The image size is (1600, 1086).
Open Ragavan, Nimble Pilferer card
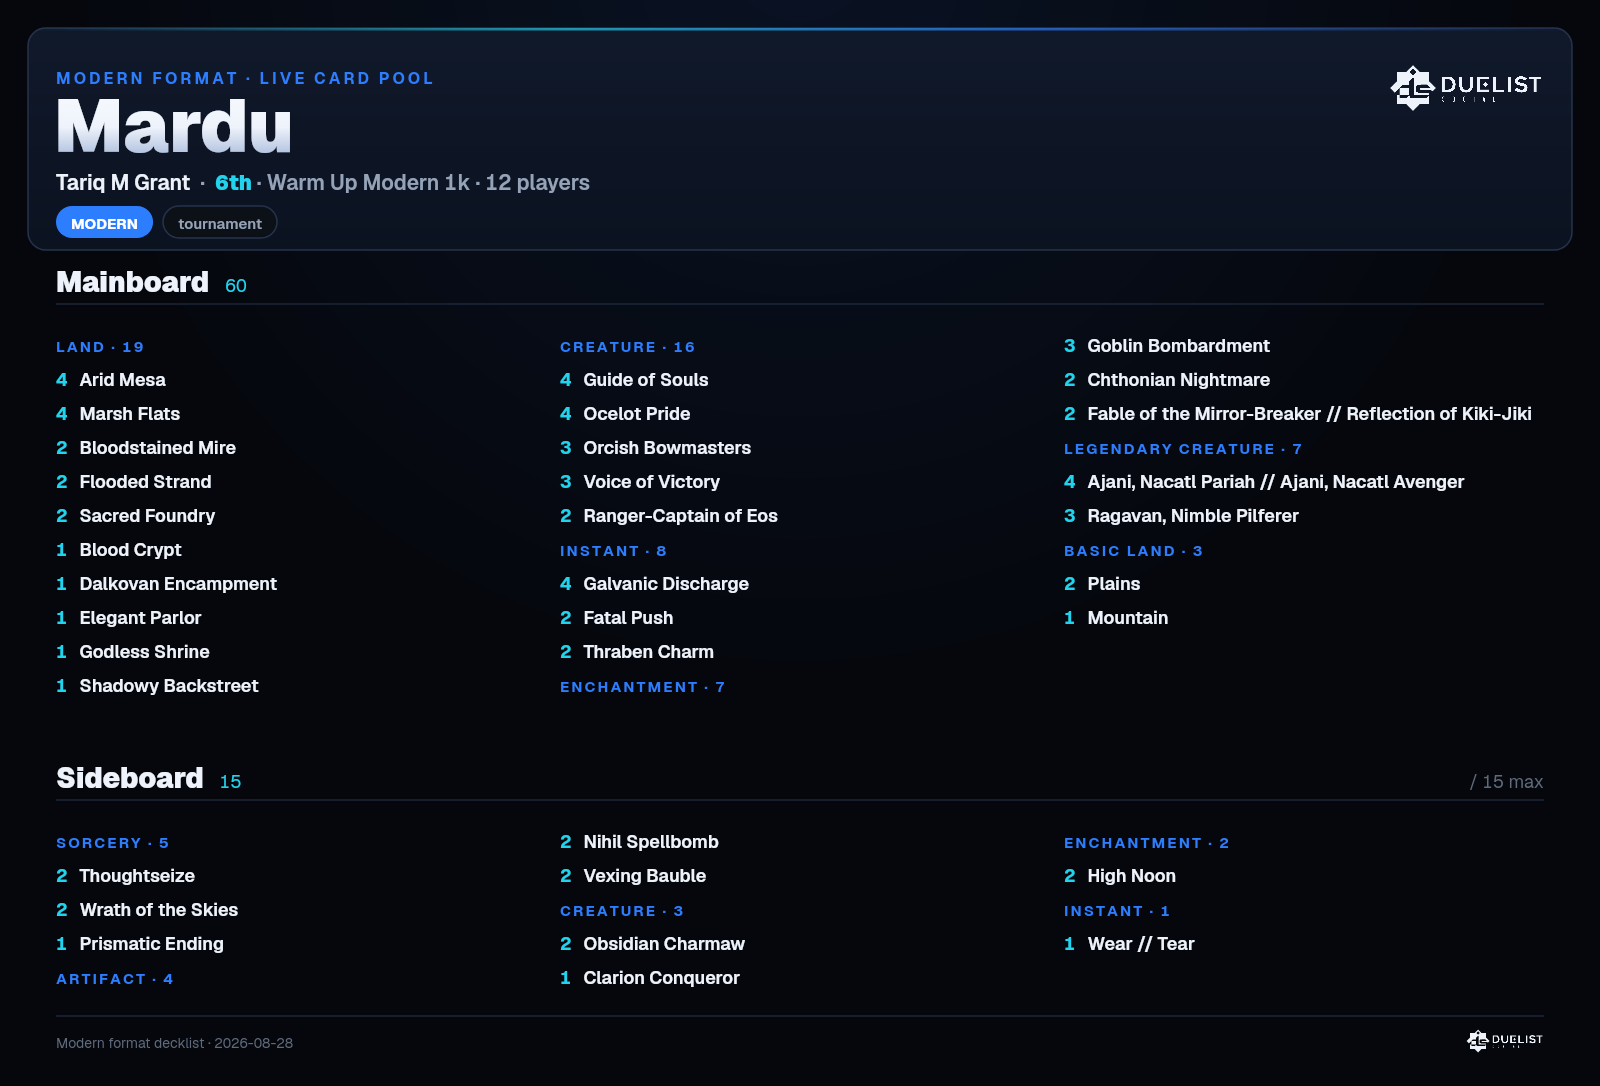1193,516
